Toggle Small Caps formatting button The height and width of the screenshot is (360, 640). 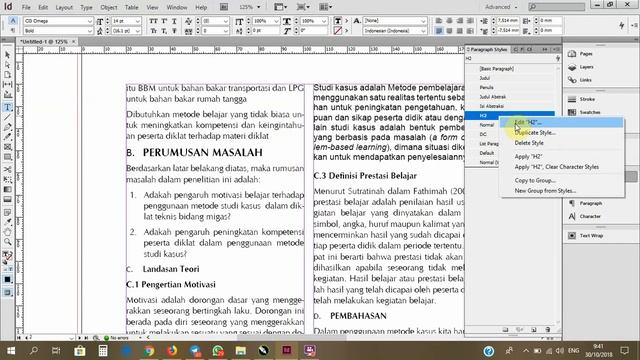[x=153, y=31]
